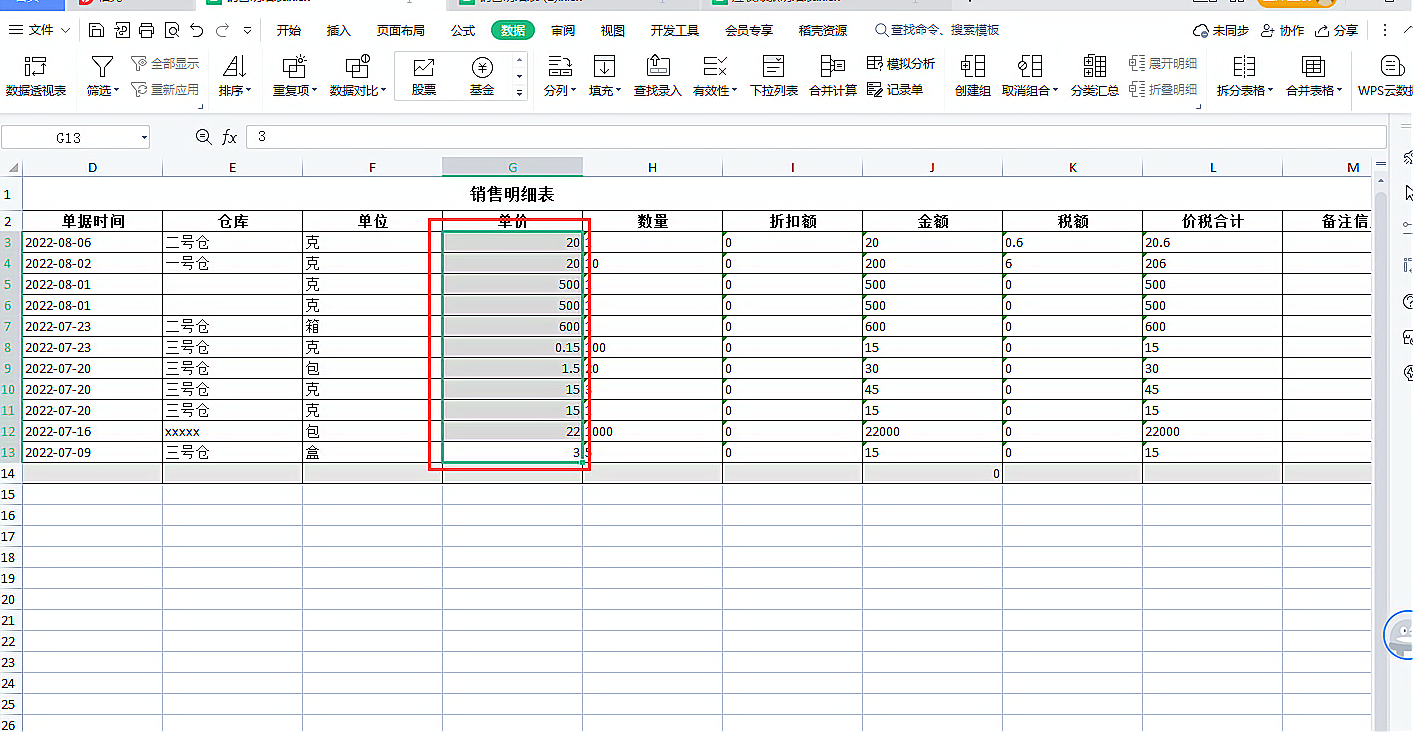
Task: Open the 分类汇总 subtotal tool
Action: (1095, 77)
